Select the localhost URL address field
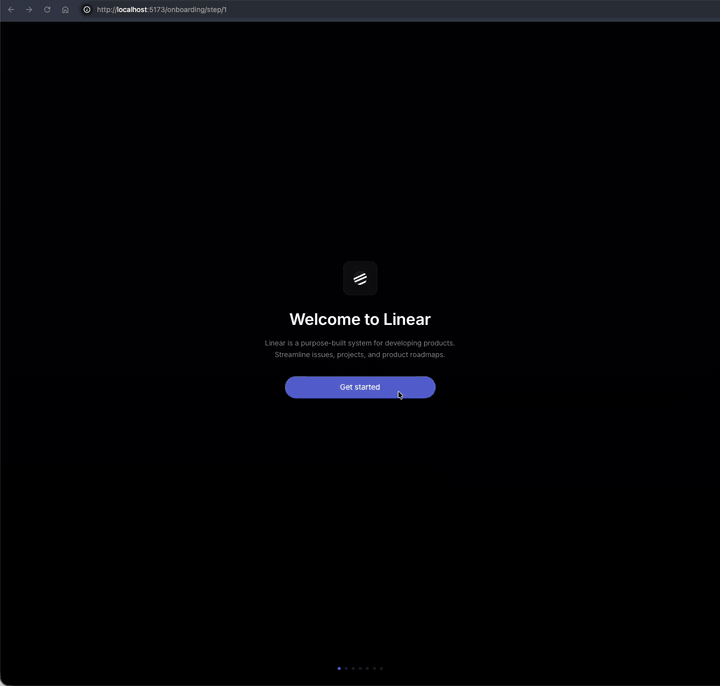The width and height of the screenshot is (720, 686). click(x=162, y=10)
